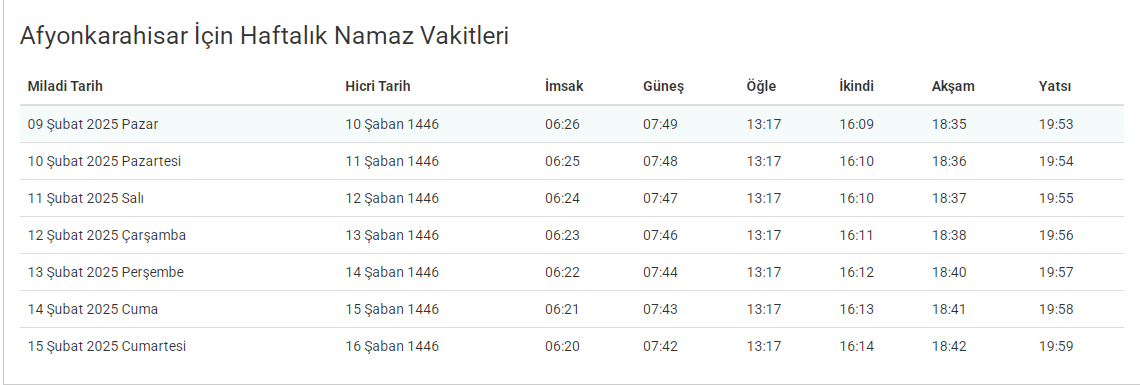Click the Afyonkarahisar İçin Haftalık Namaz Vakitleri heading
The height and width of the screenshot is (385, 1140).
click(x=264, y=36)
